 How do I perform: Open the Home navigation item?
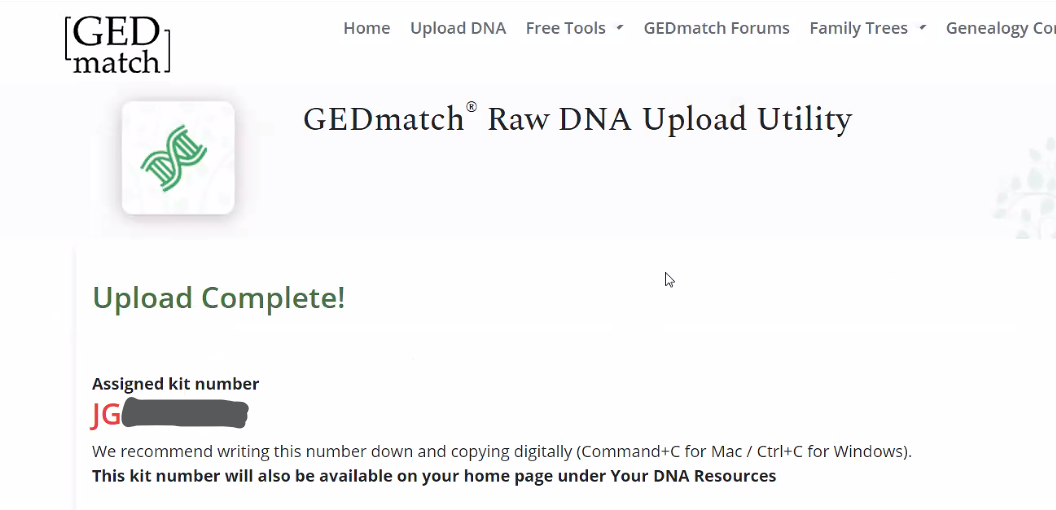pyautogui.click(x=366, y=28)
